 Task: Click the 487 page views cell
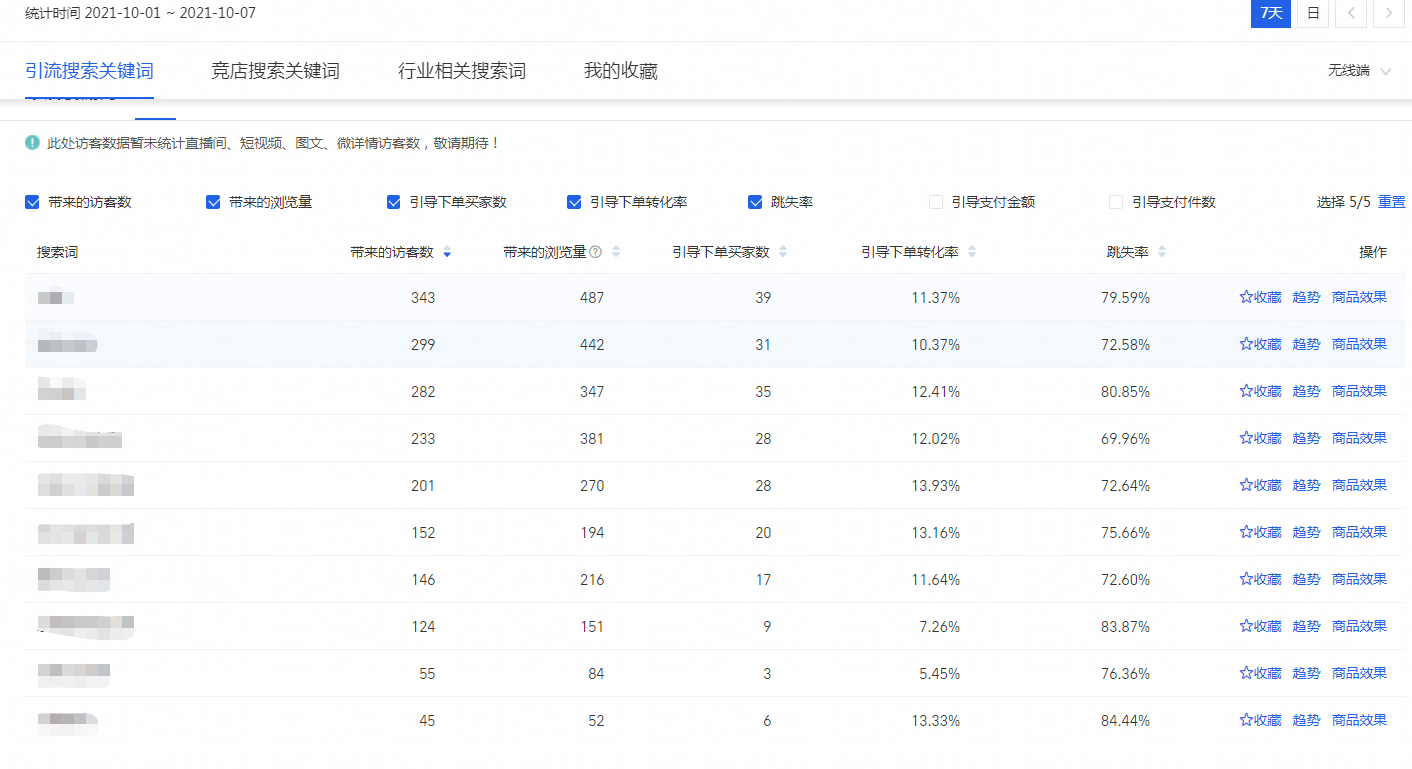[x=592, y=298]
